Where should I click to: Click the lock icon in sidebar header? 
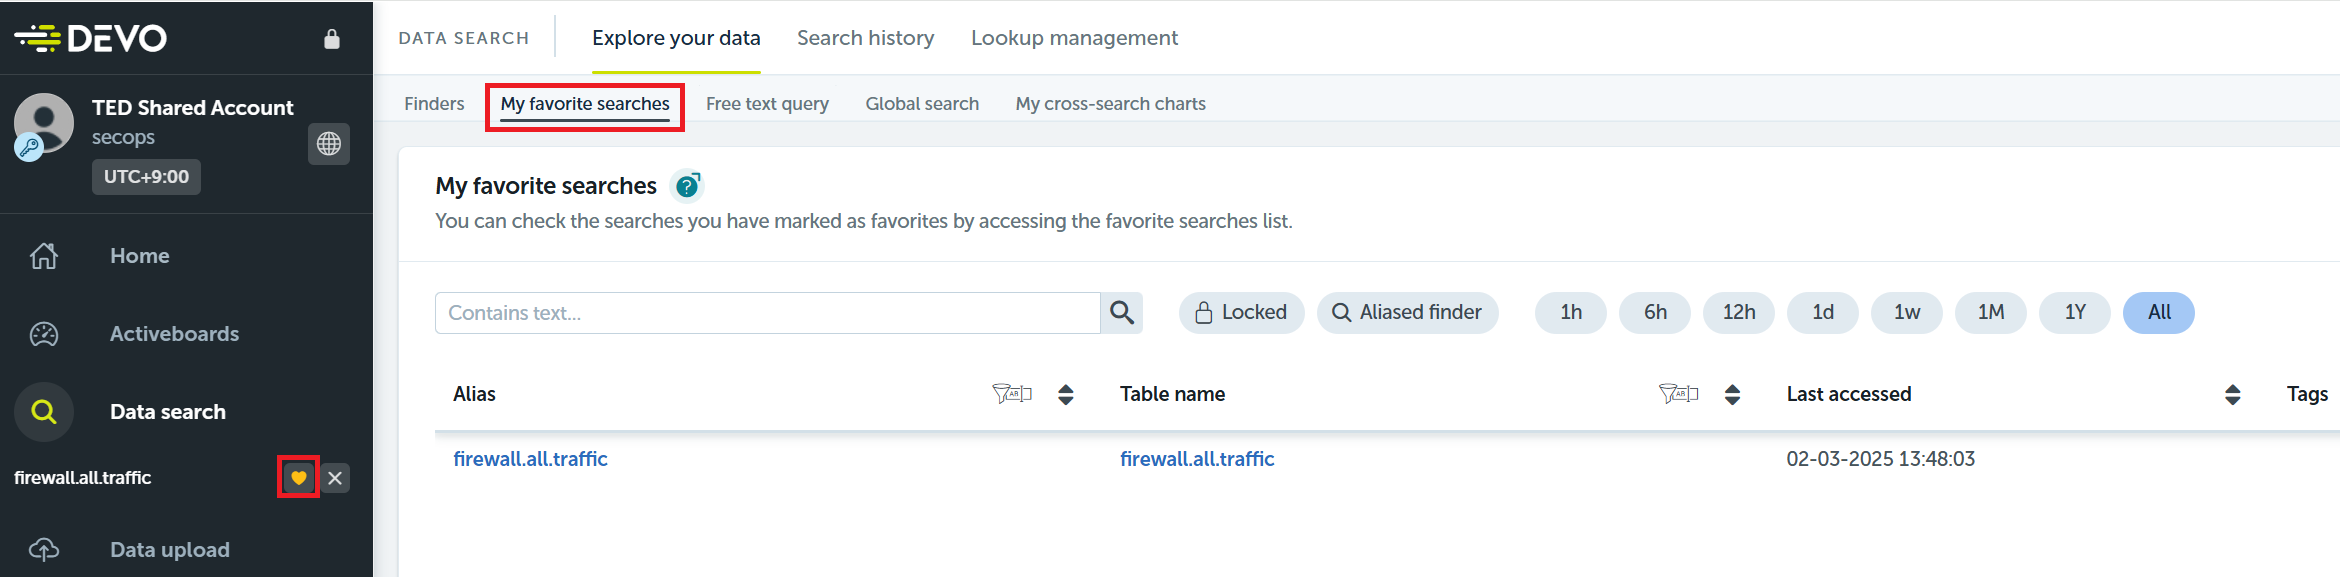(x=332, y=39)
